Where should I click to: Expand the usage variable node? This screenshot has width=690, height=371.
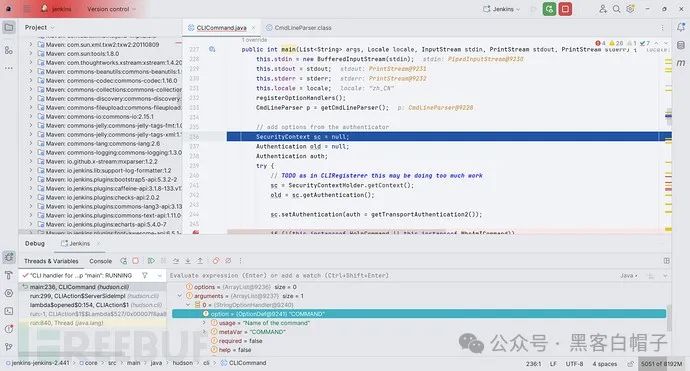tap(204, 323)
